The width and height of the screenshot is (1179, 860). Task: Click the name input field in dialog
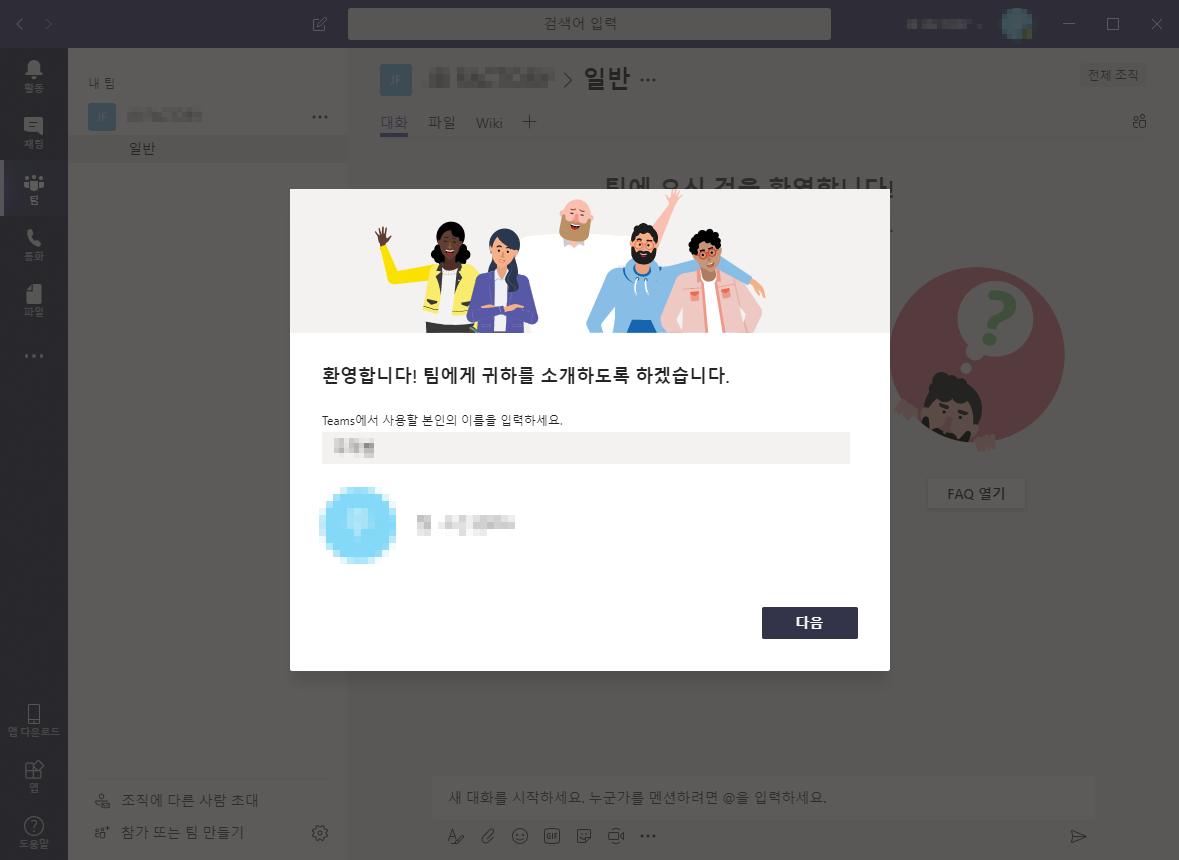(586, 448)
